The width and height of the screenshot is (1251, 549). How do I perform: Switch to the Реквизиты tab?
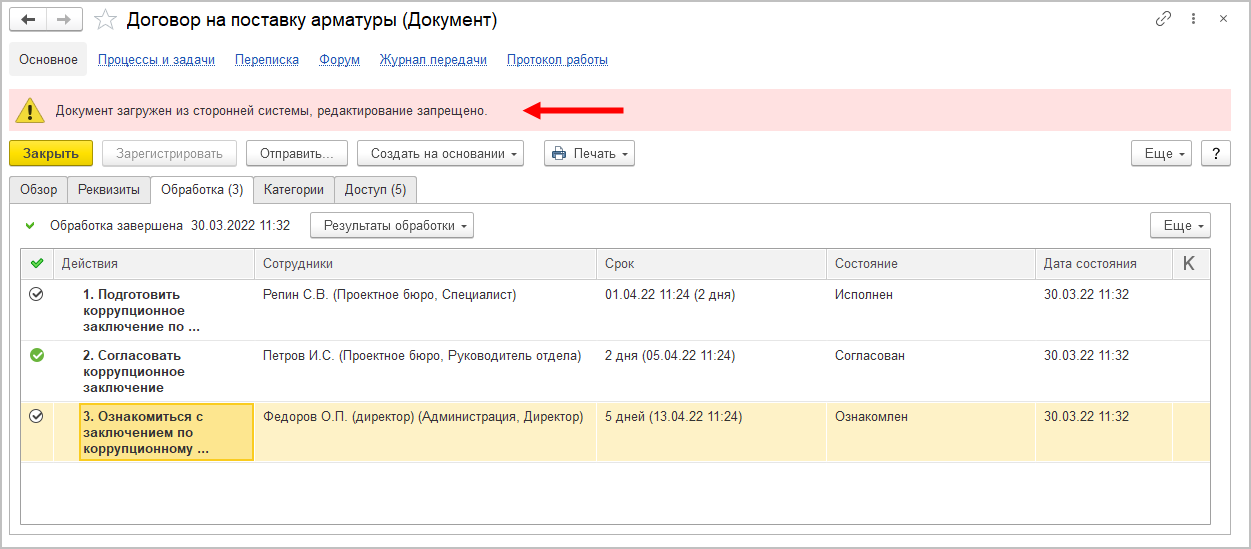(109, 189)
